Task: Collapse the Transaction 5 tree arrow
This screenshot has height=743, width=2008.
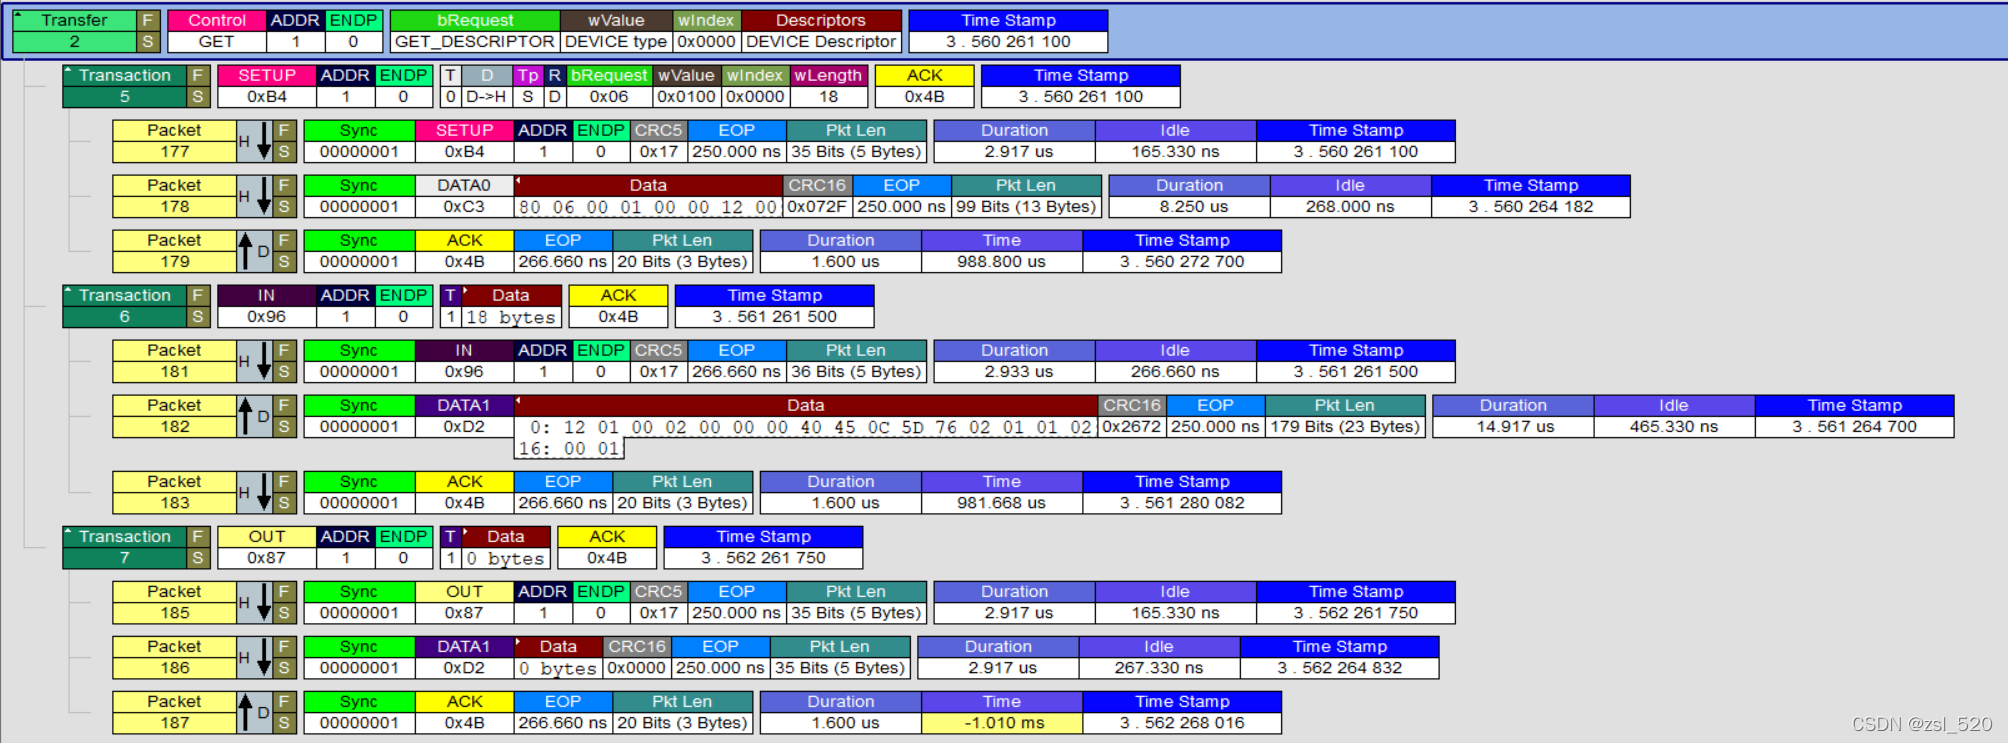Action: click(67, 70)
